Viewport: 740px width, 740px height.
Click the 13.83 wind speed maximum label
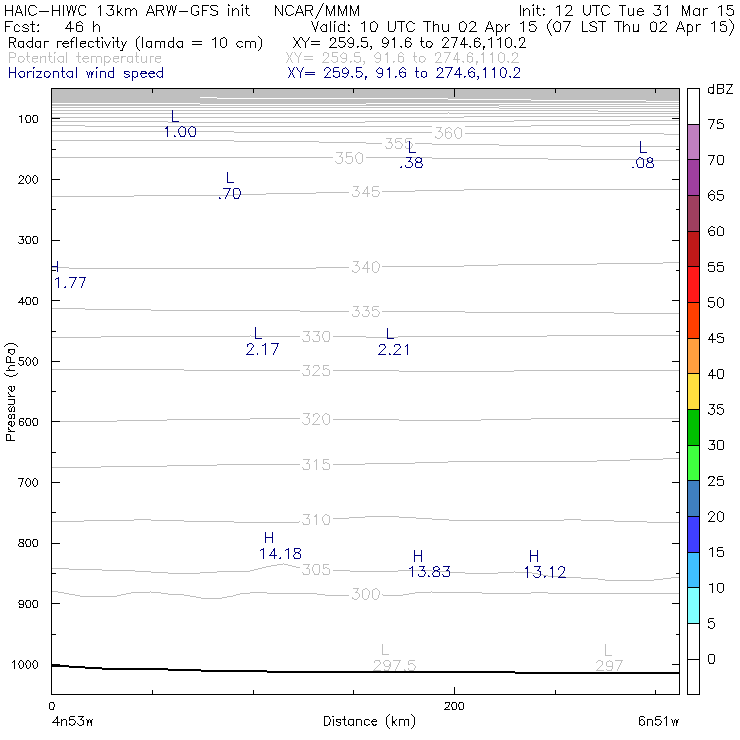pos(429,572)
